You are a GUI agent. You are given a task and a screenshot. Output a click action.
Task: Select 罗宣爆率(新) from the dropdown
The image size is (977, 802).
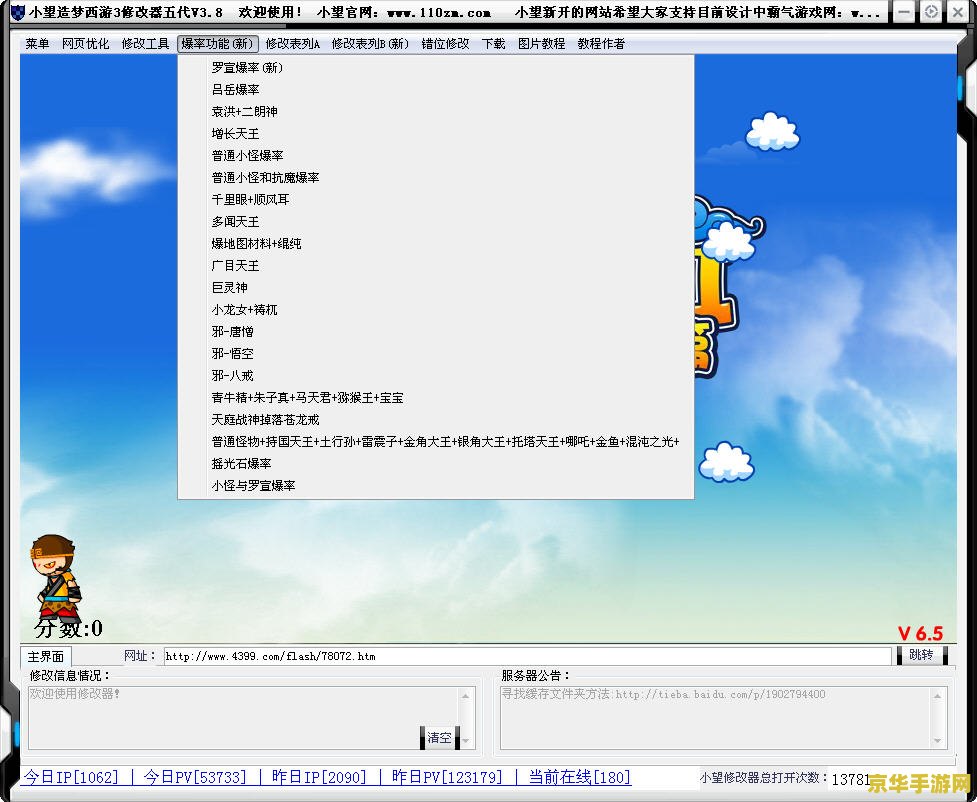click(436, 67)
